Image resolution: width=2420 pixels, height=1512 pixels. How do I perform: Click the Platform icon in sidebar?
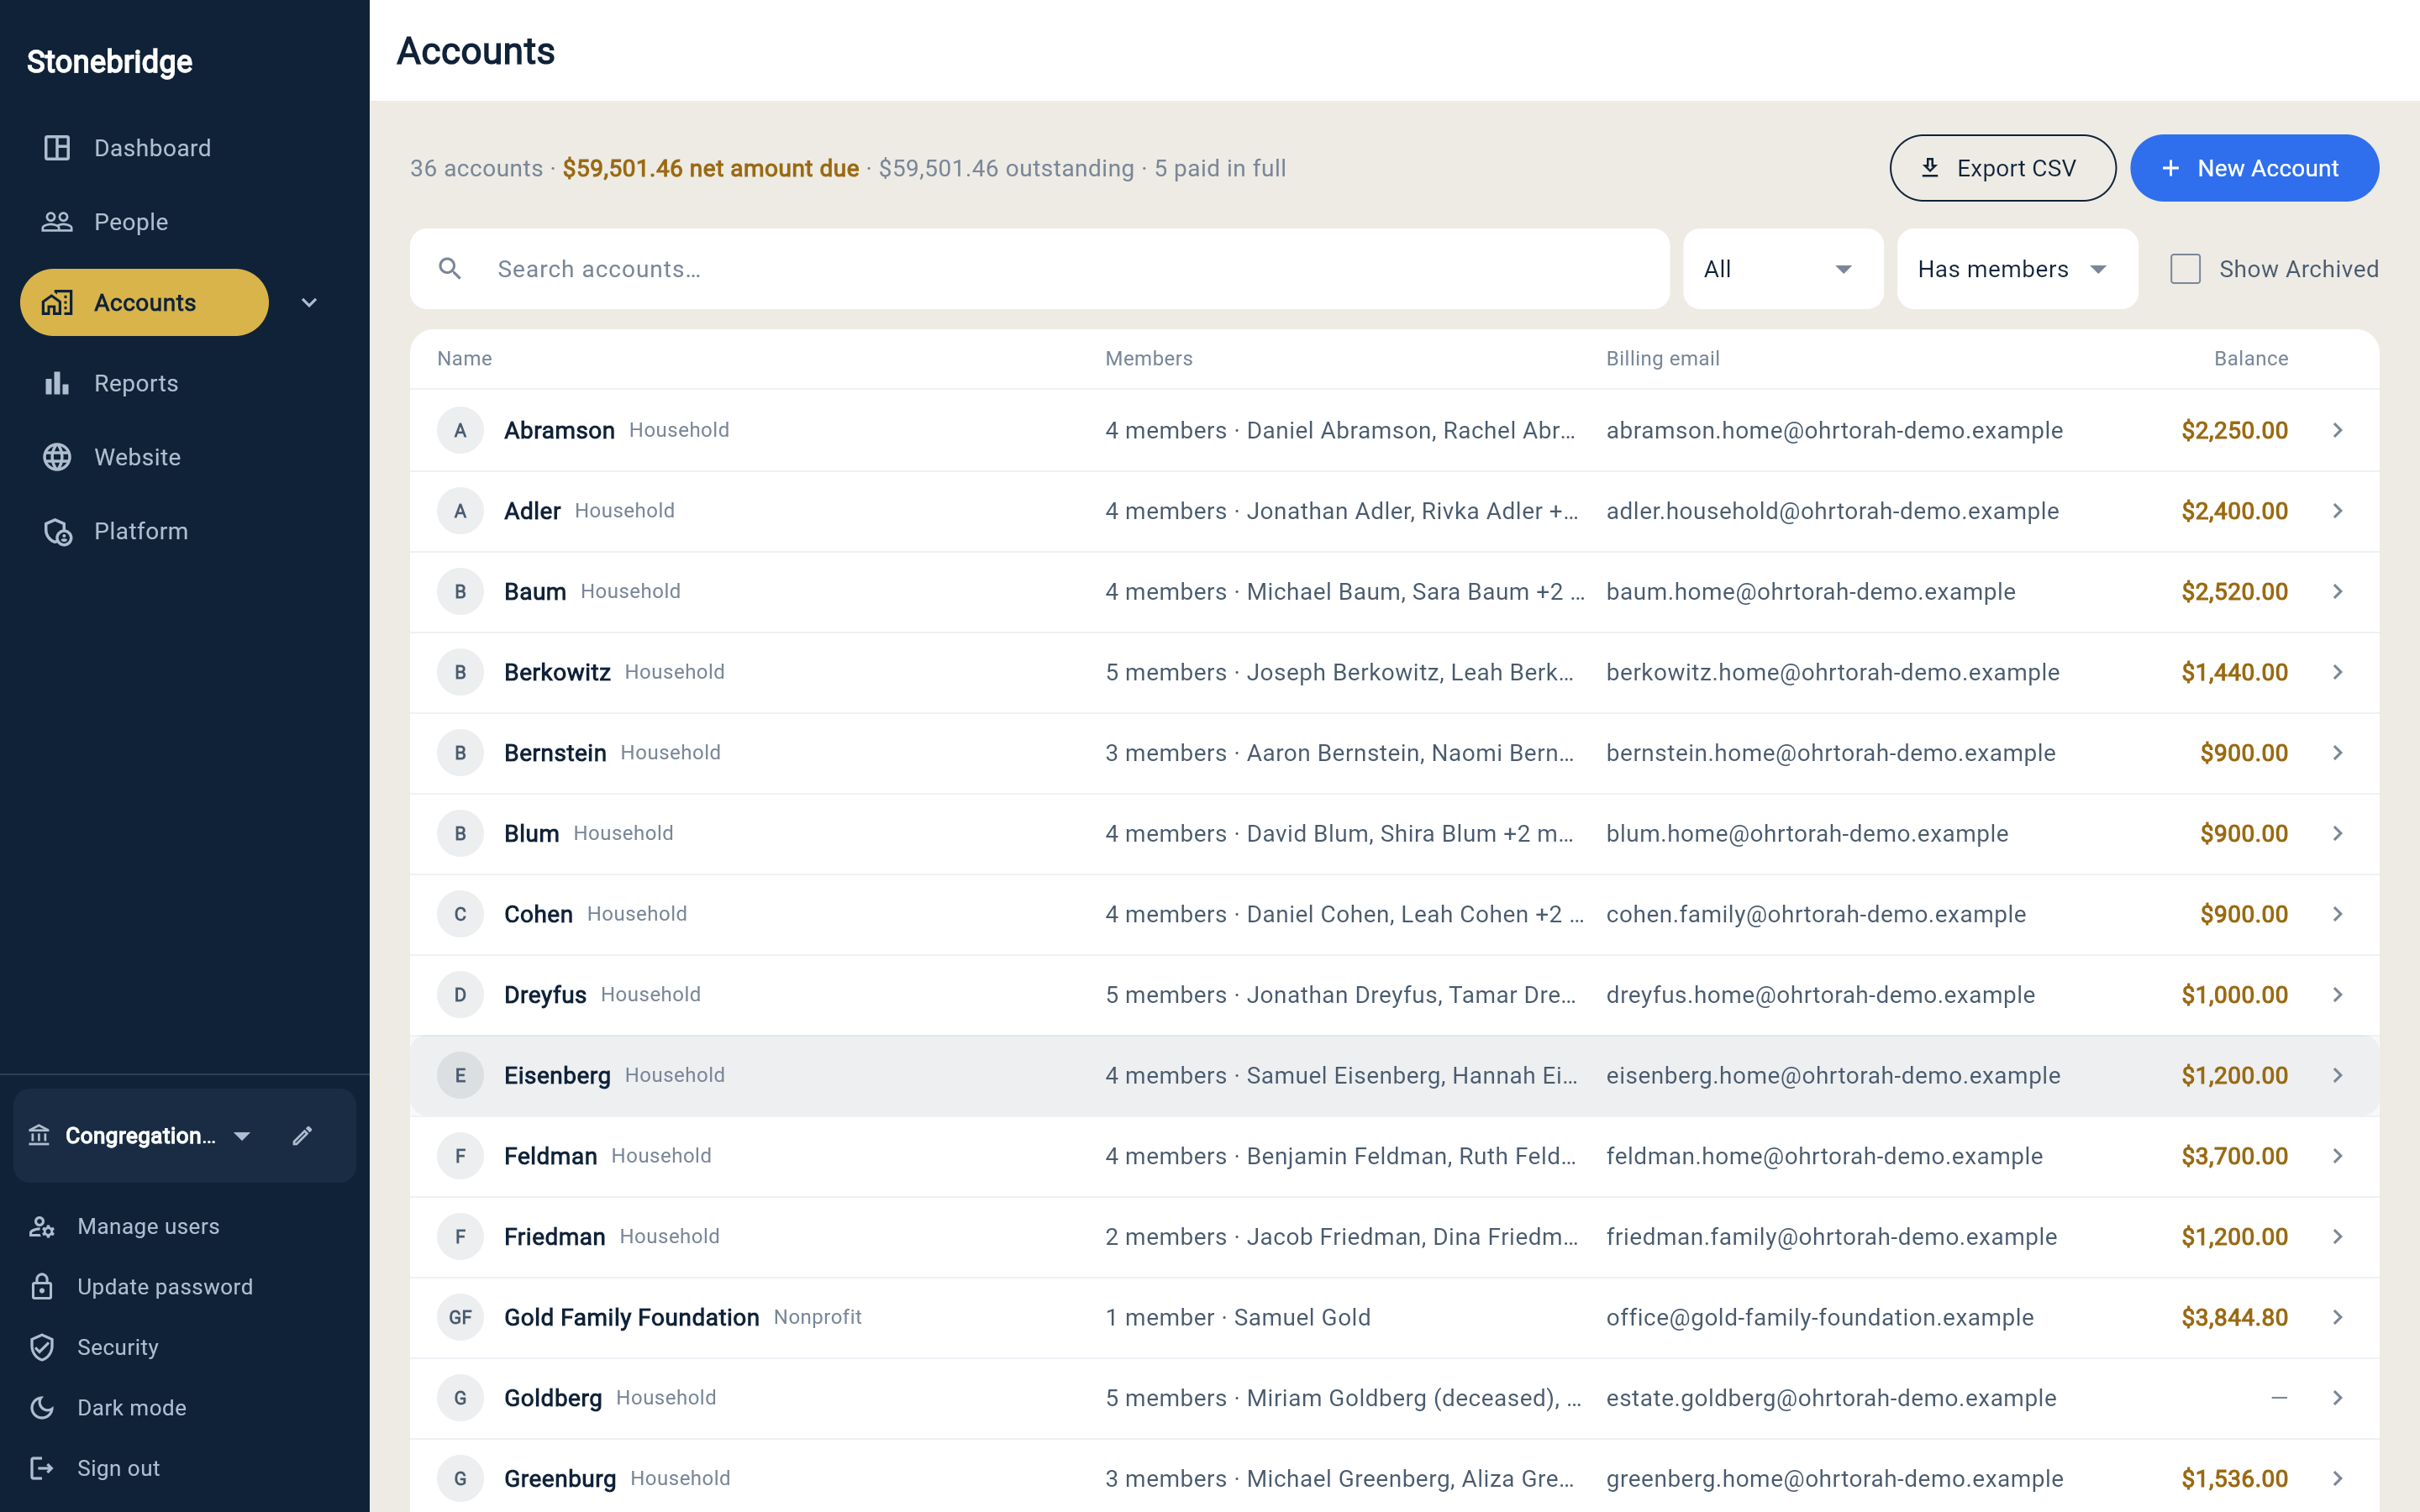(57, 531)
